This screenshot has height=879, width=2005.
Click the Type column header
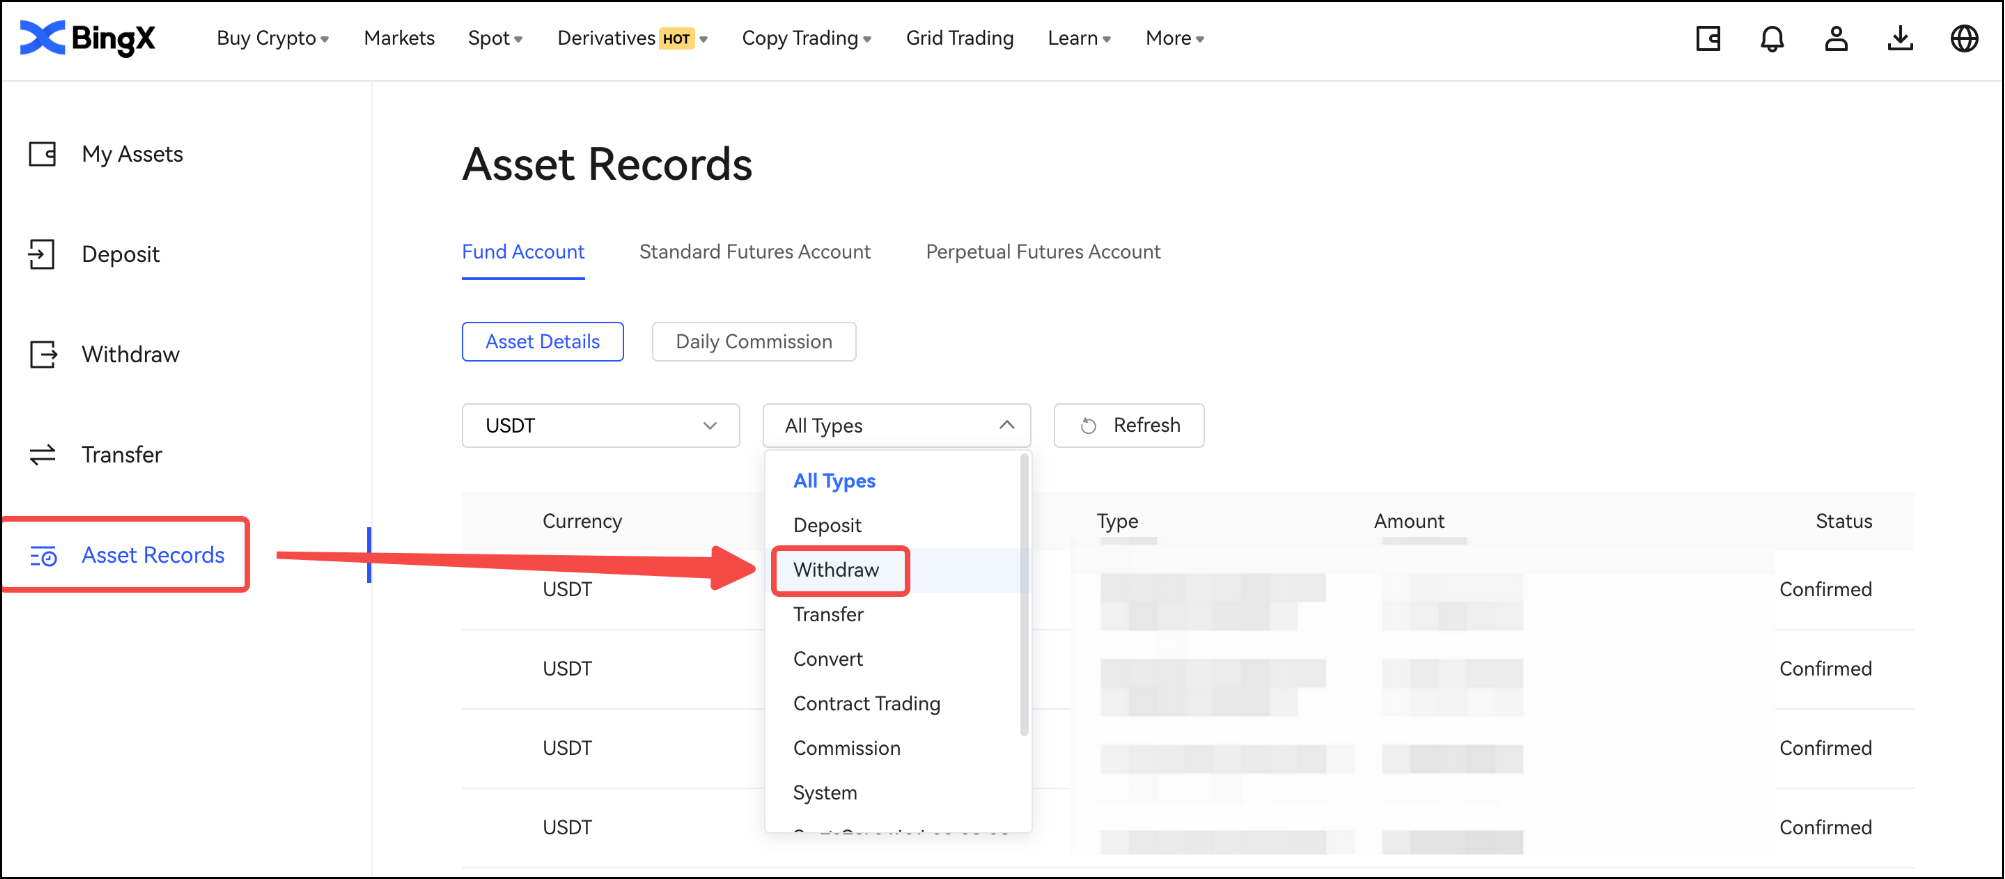[1117, 521]
